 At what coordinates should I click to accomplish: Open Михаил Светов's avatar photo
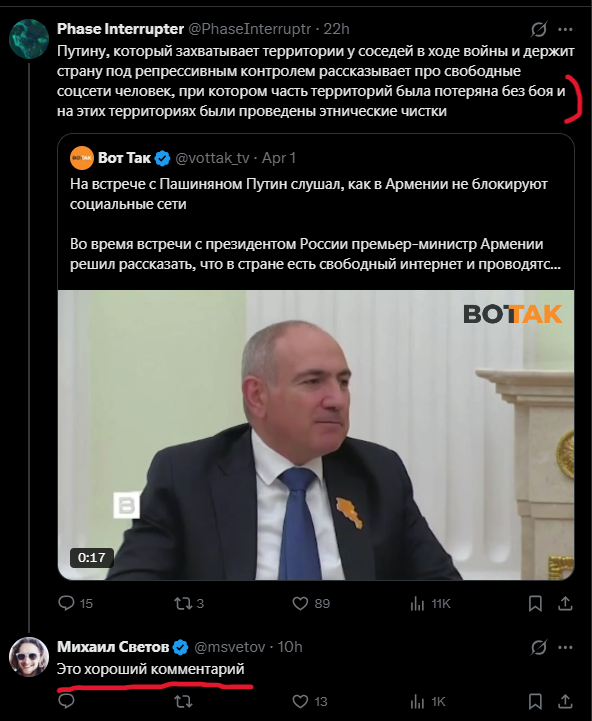[x=29, y=657]
